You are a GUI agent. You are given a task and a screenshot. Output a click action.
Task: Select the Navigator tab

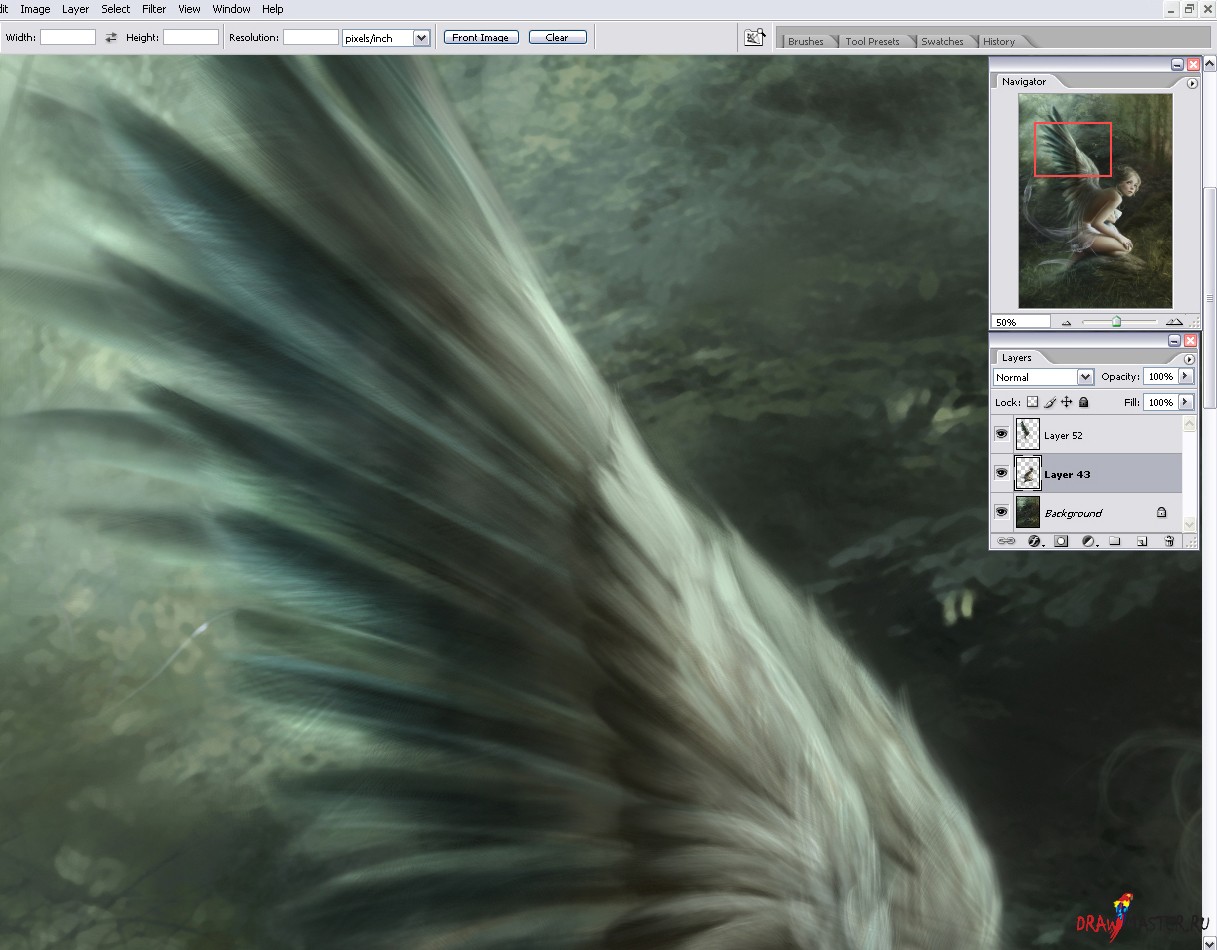[1024, 82]
